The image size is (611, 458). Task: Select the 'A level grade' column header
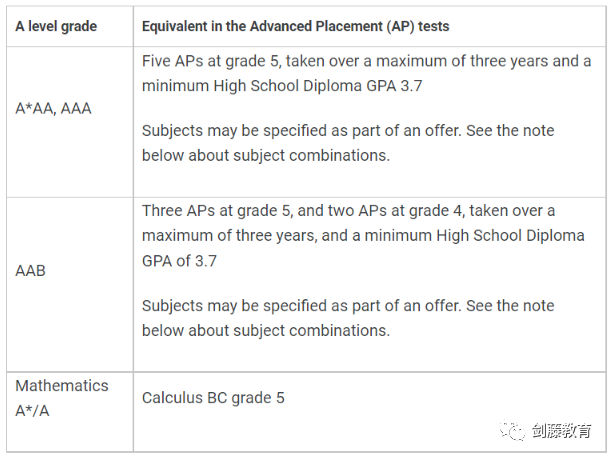(56, 27)
